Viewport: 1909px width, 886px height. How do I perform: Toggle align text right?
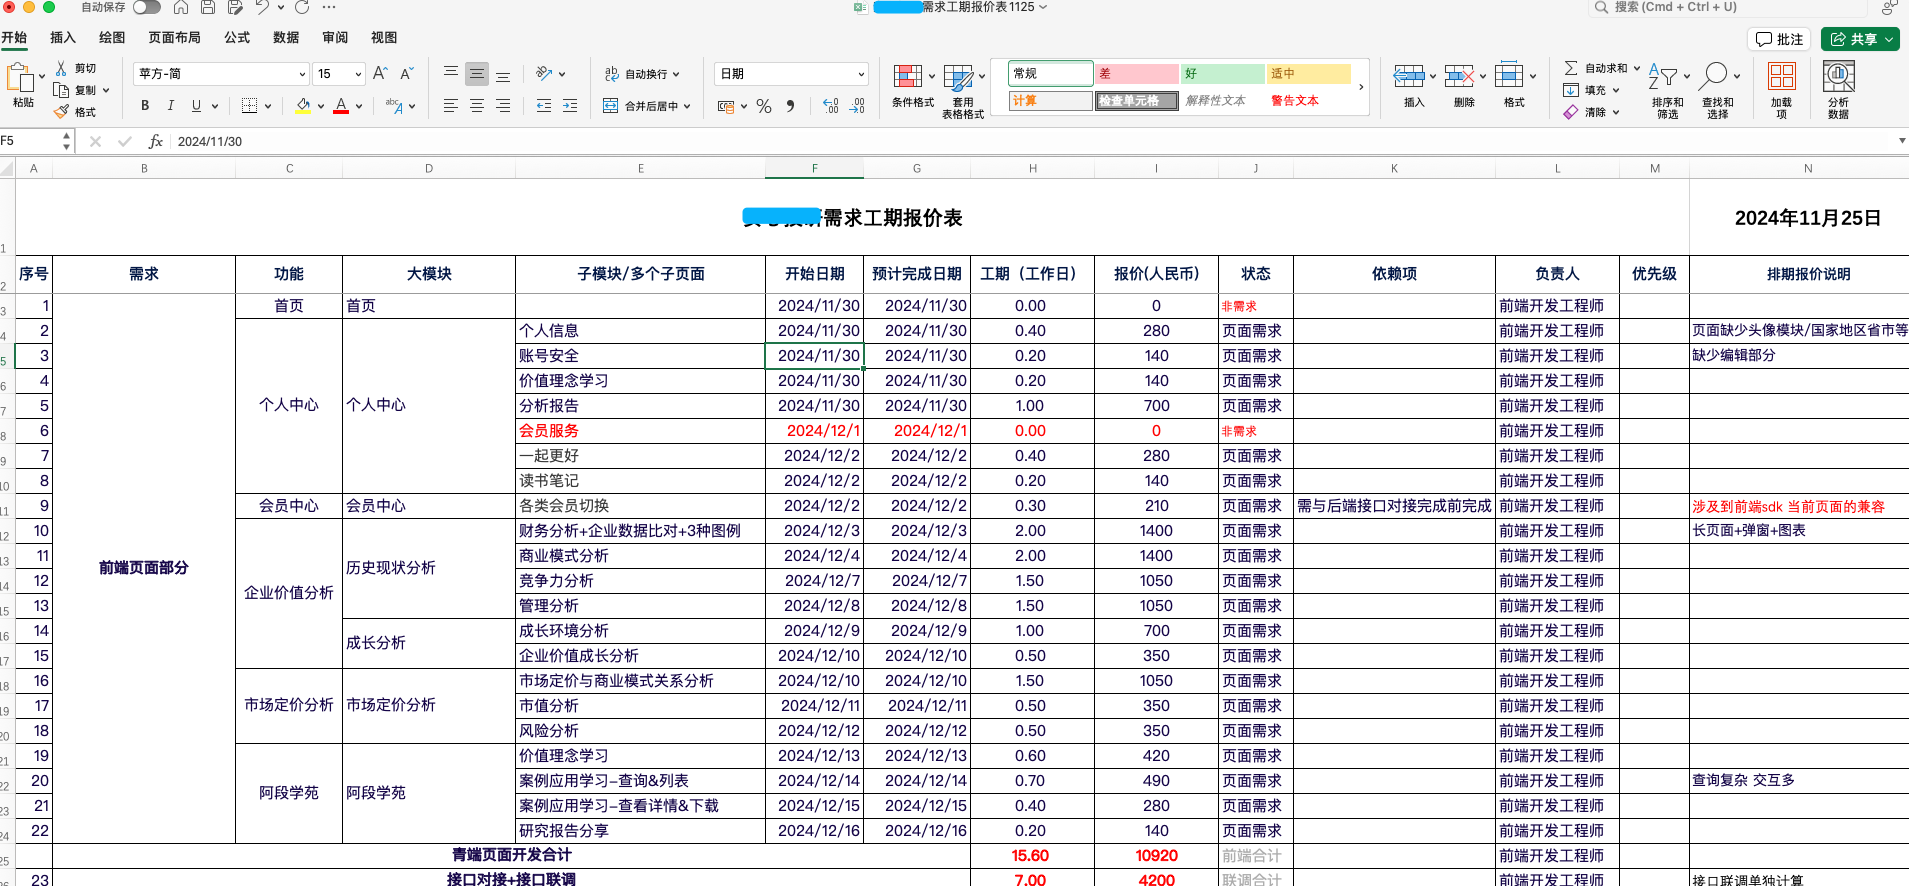click(503, 106)
